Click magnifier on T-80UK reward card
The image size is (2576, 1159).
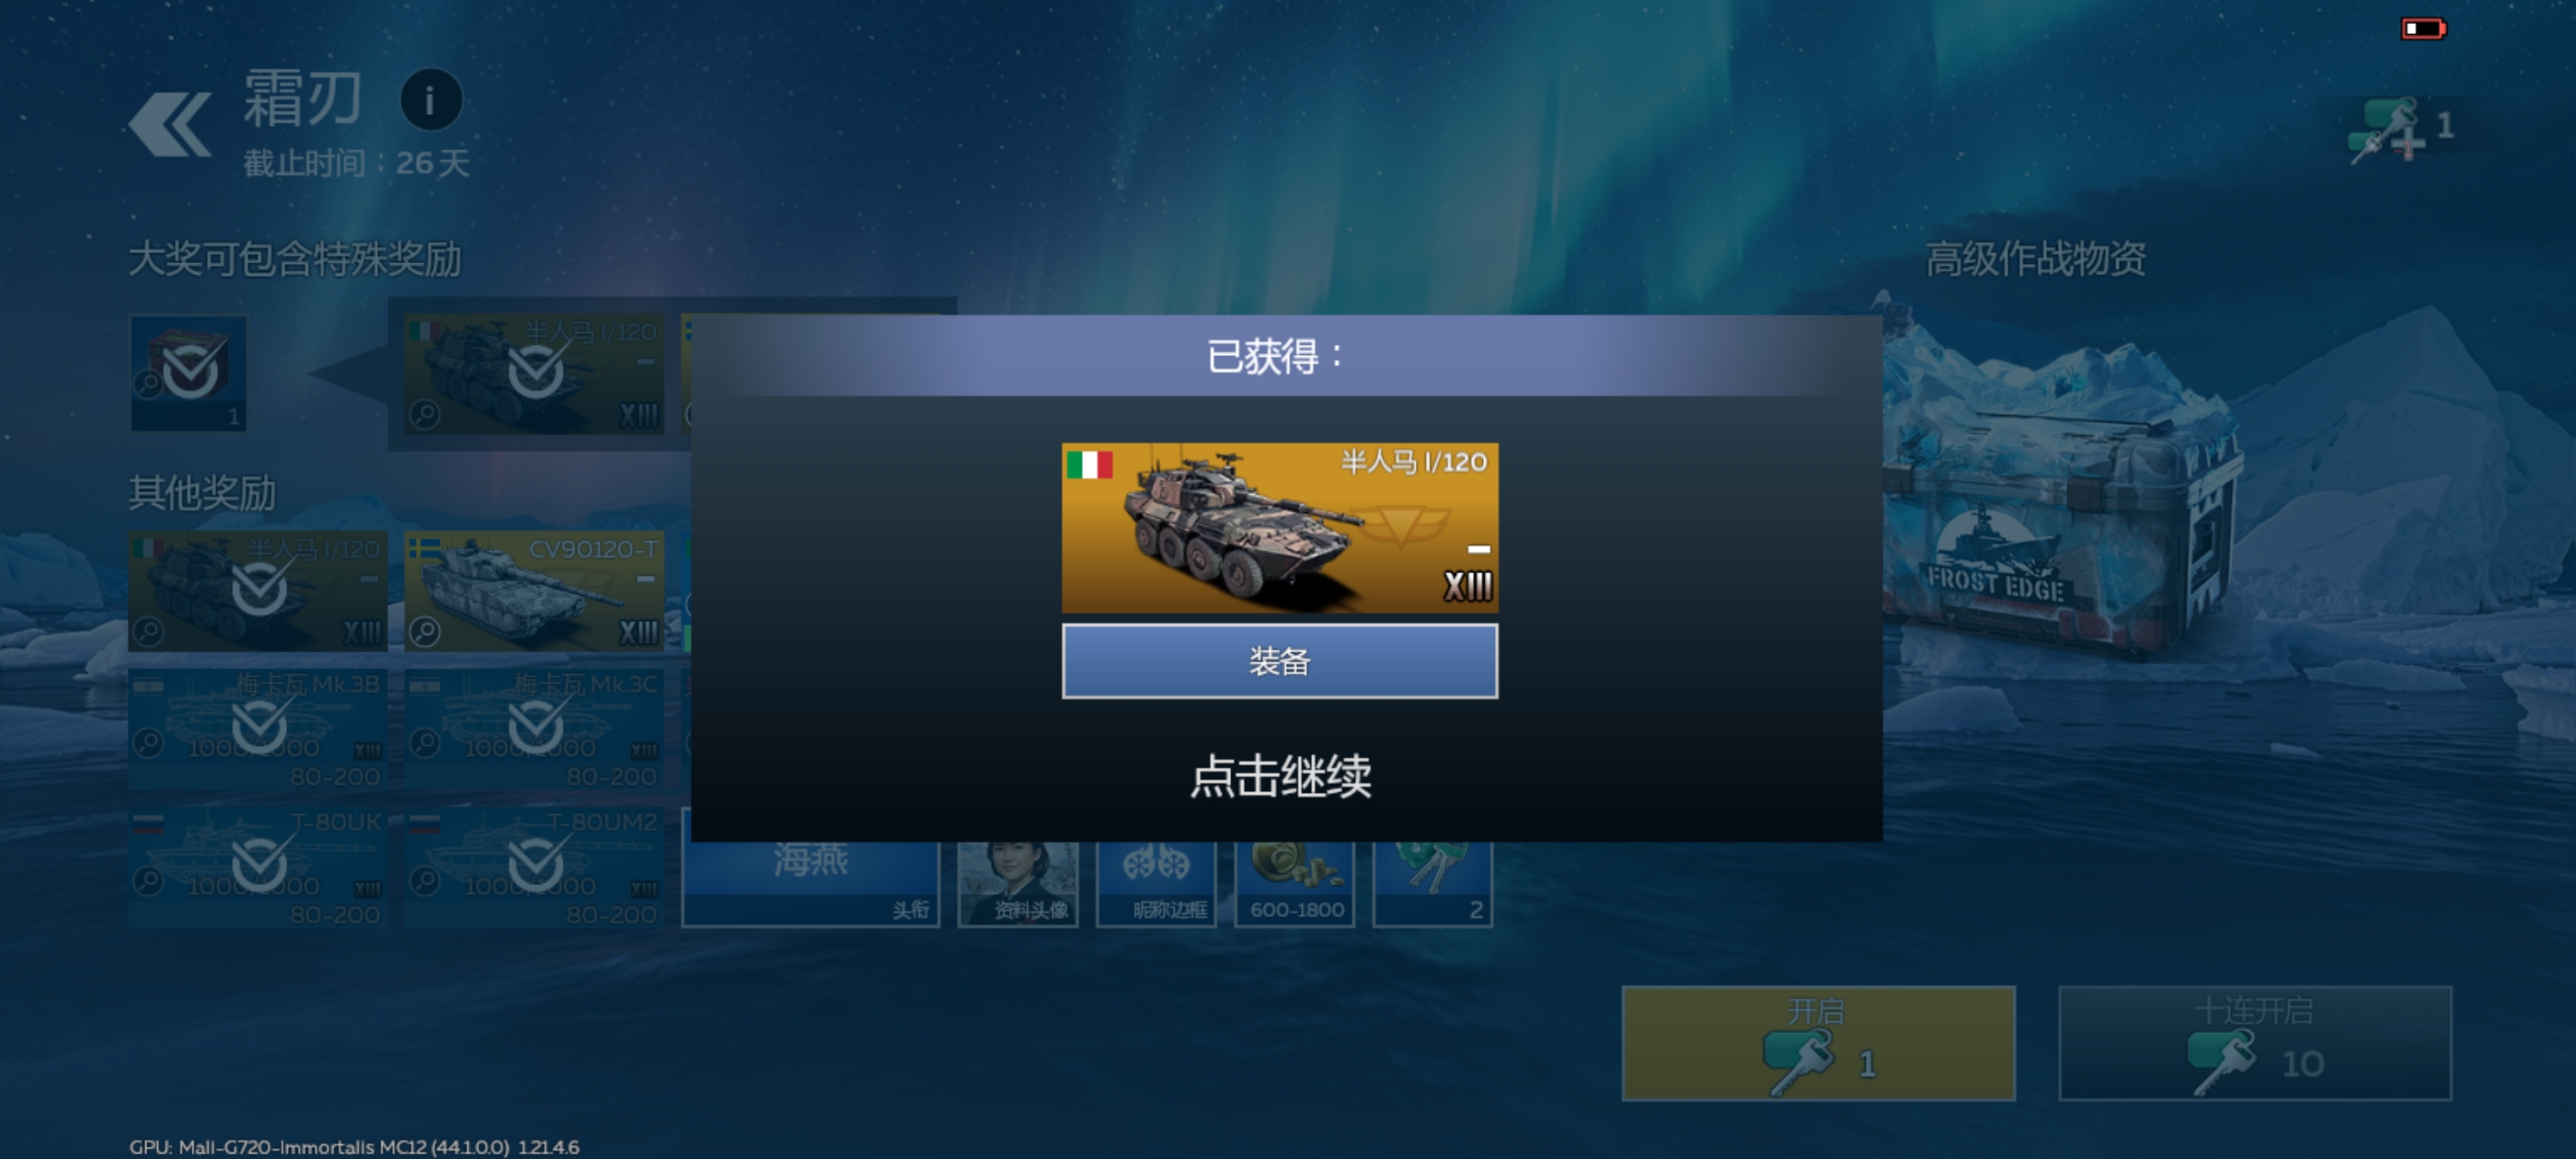tap(149, 880)
